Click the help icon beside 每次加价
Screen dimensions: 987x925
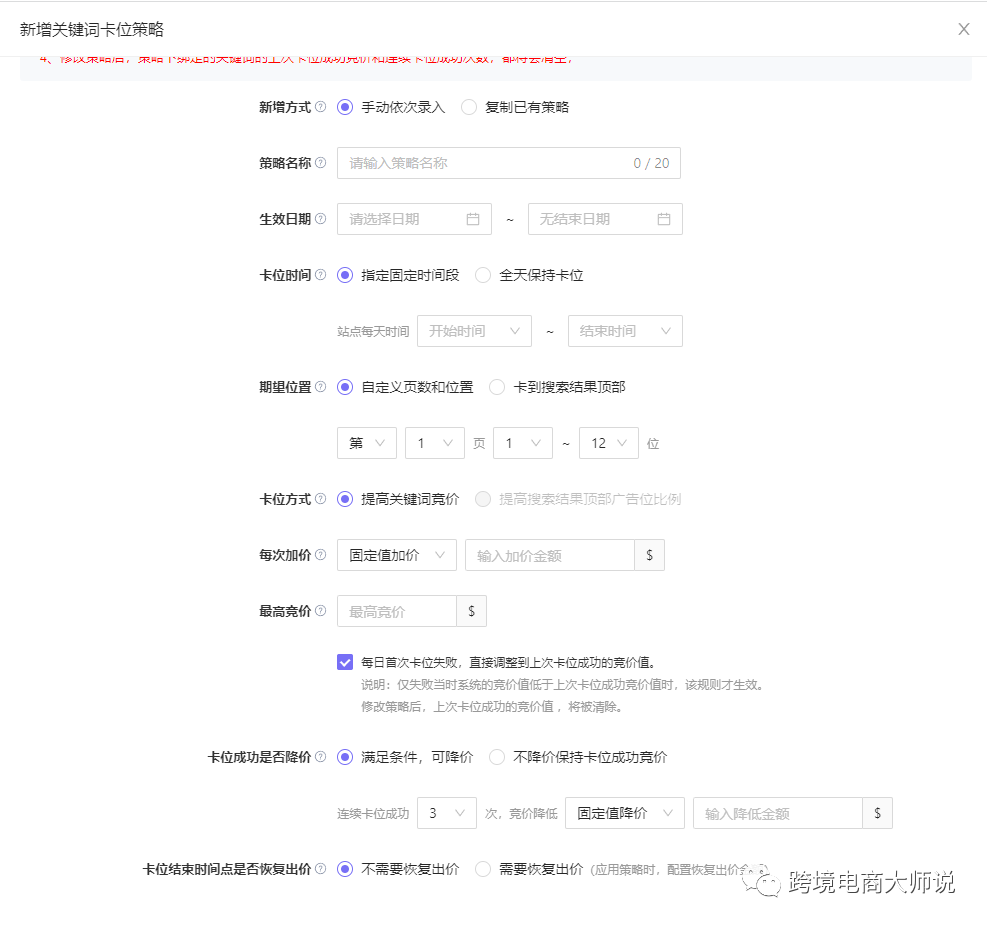click(322, 554)
